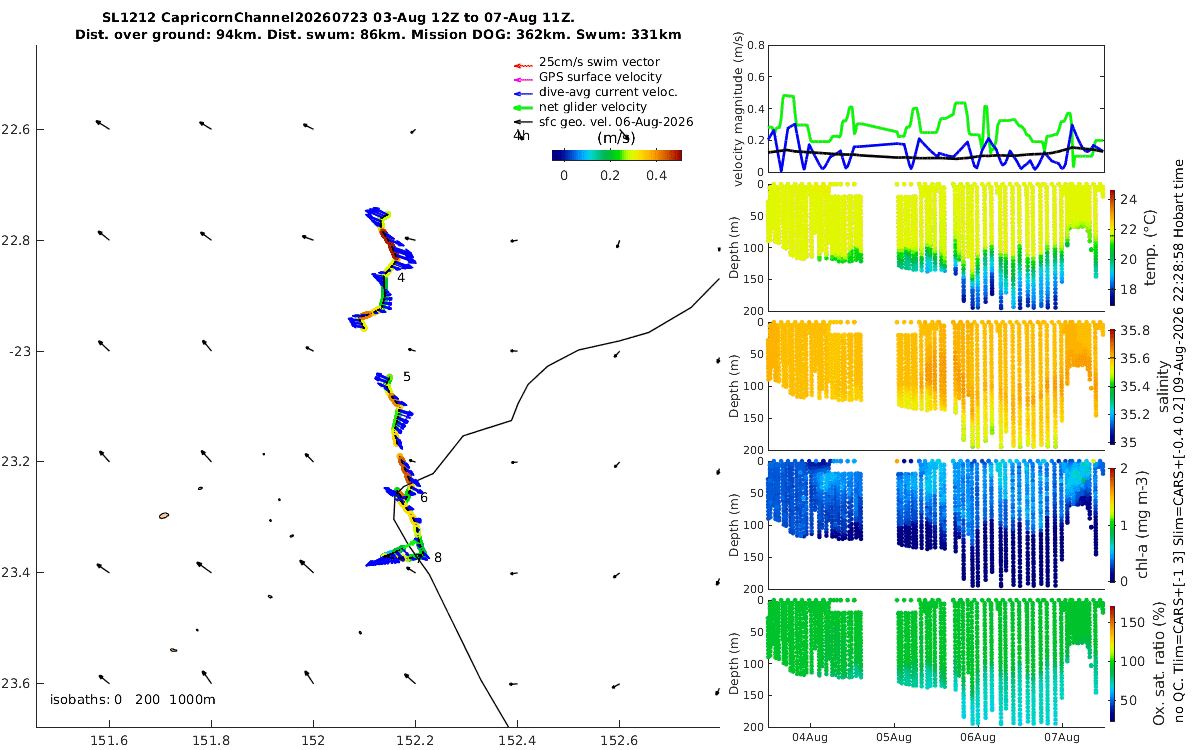Click the 151.8 longitude tick label
Viewport: 1200px width, 750px height.
(x=211, y=741)
